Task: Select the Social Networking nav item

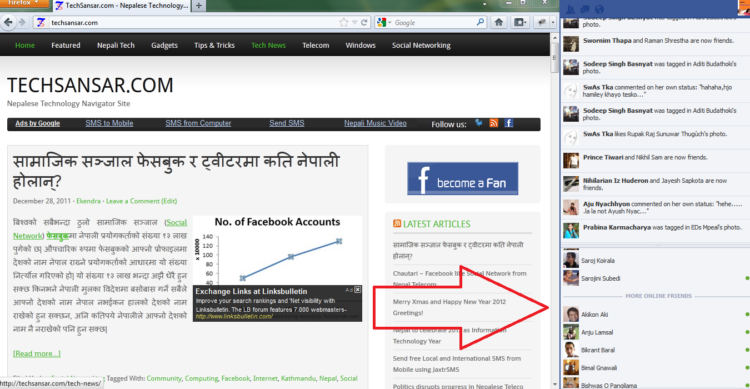Action: click(421, 45)
